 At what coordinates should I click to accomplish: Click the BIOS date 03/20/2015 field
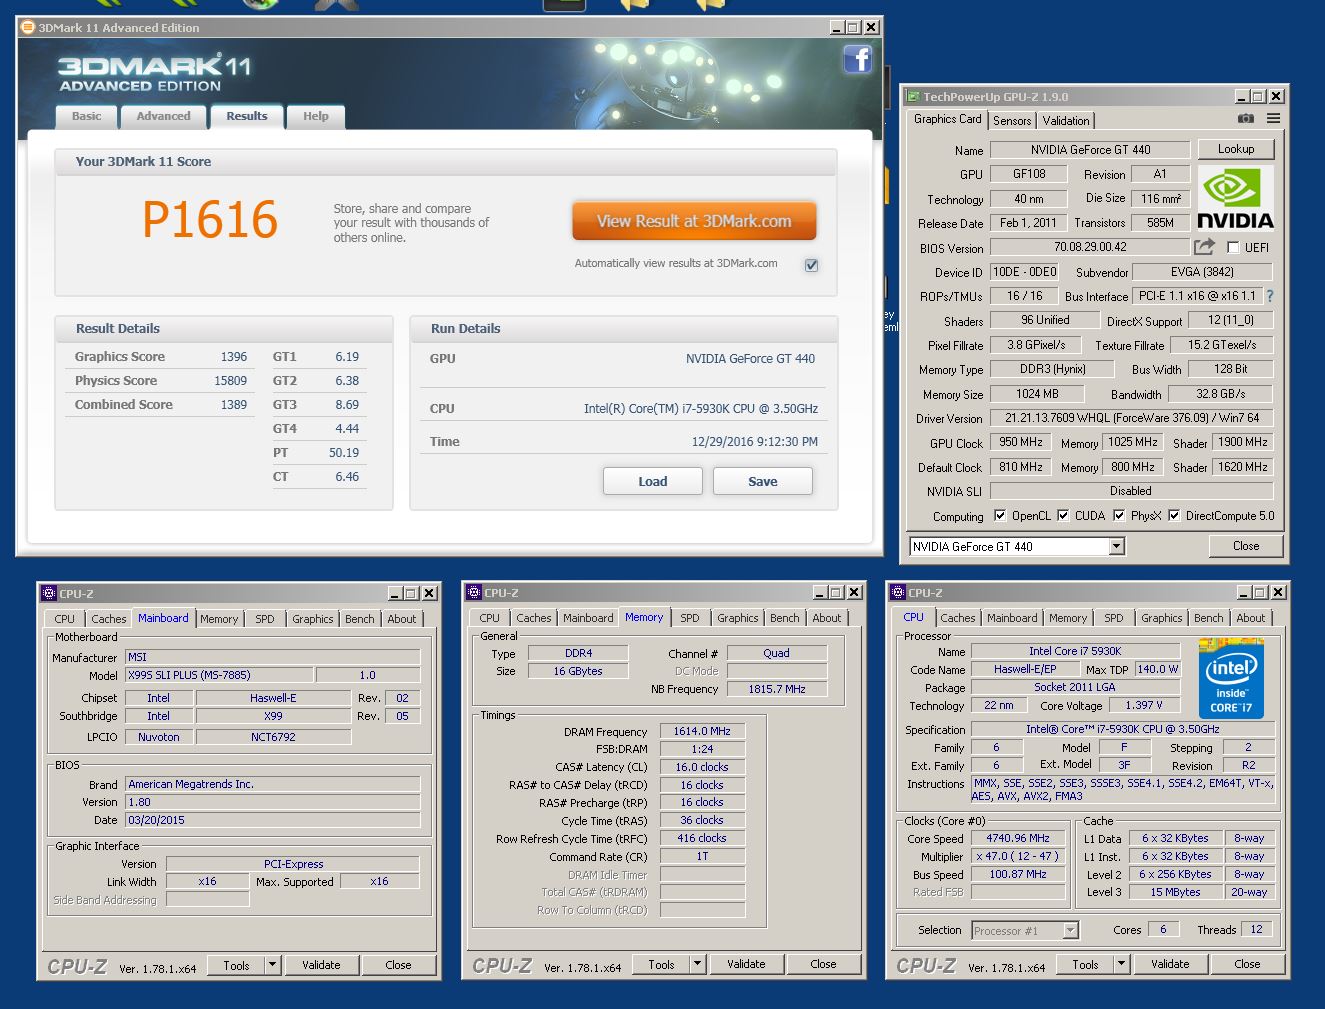pyautogui.click(x=273, y=820)
